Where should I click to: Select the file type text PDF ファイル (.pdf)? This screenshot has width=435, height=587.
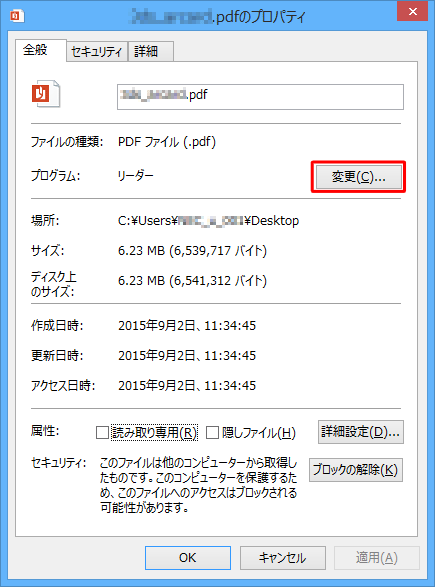(167, 142)
